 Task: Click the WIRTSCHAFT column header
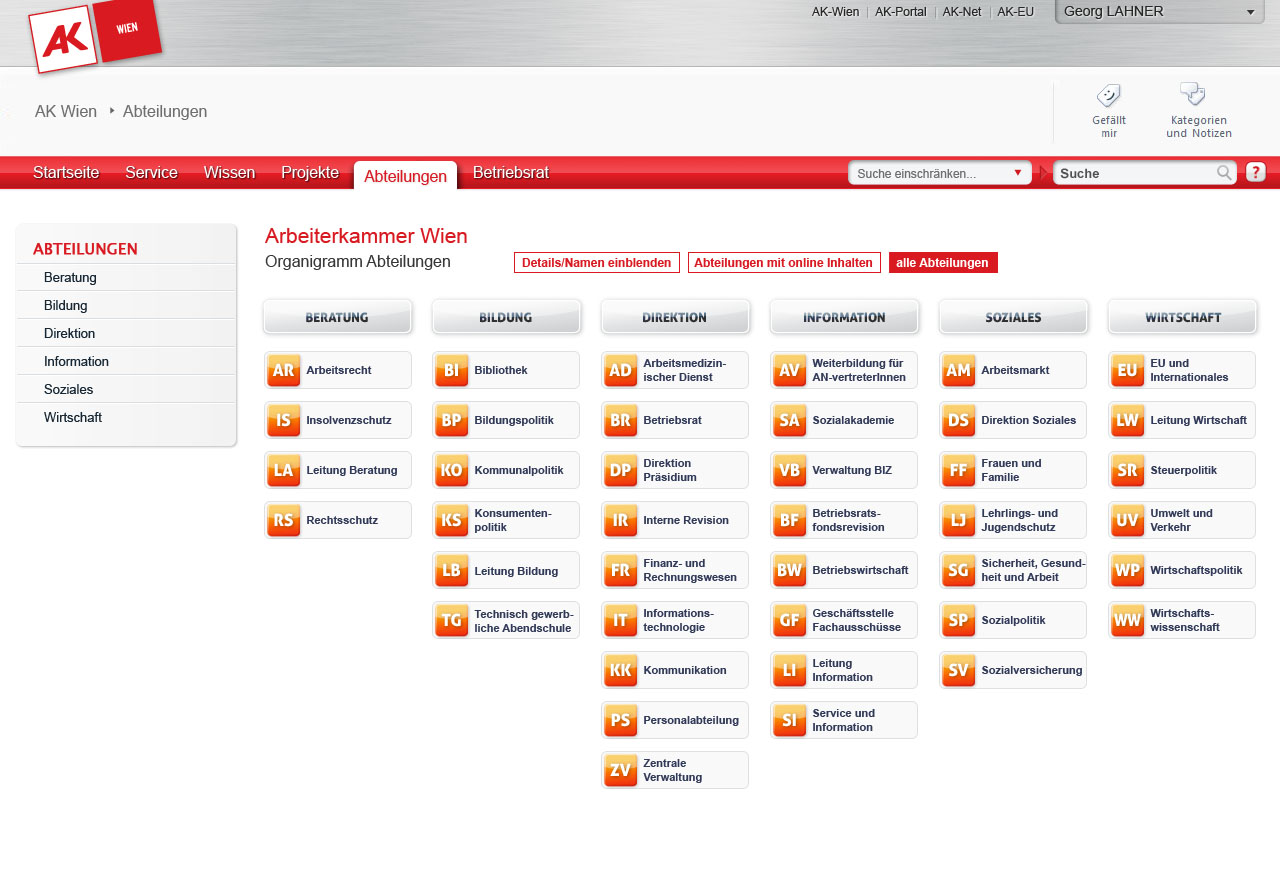[x=1182, y=317]
